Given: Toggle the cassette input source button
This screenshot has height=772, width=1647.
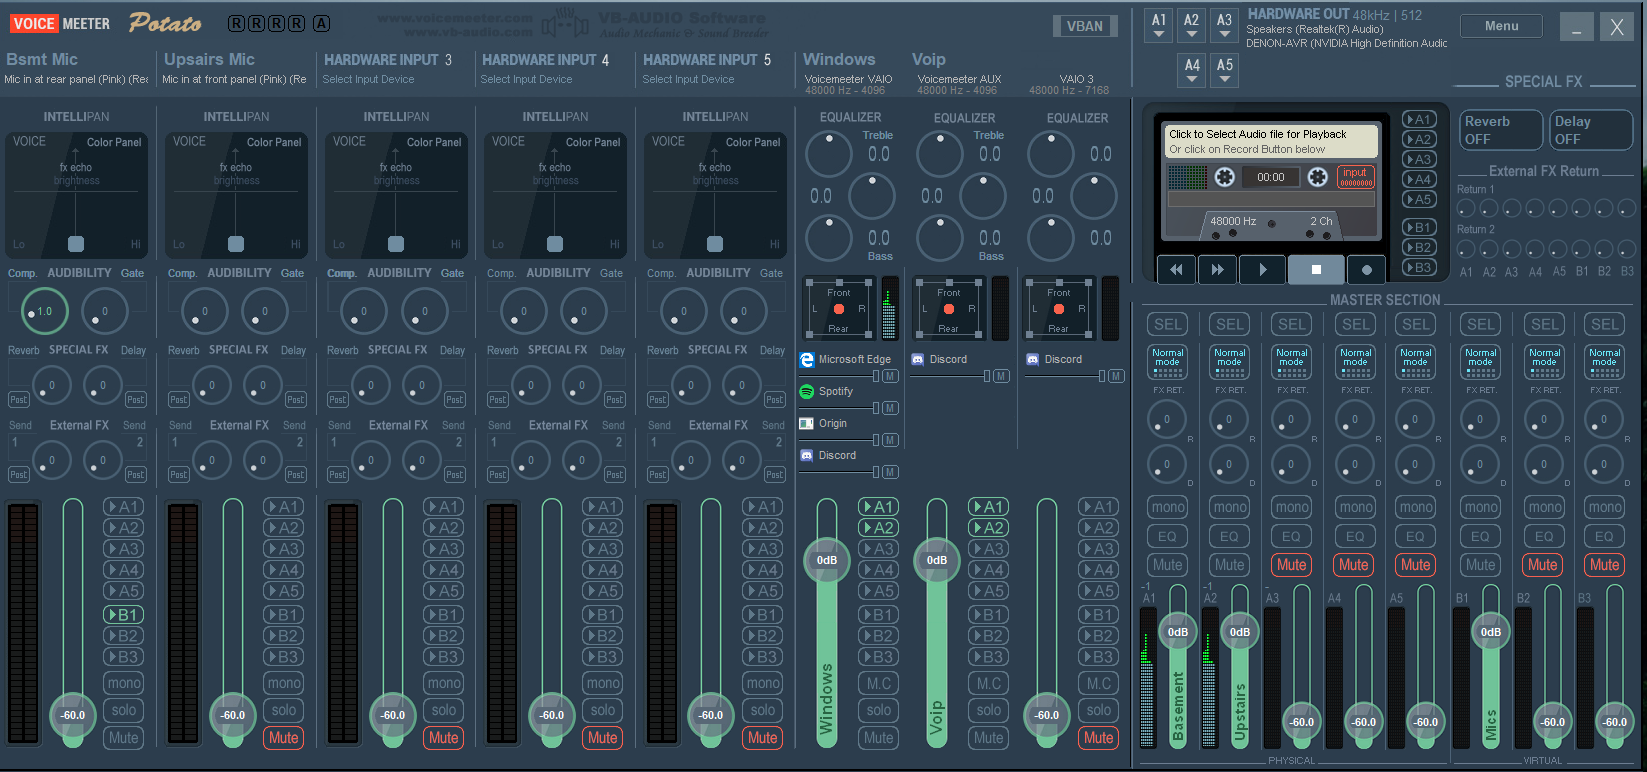Looking at the screenshot, I should pyautogui.click(x=1356, y=177).
